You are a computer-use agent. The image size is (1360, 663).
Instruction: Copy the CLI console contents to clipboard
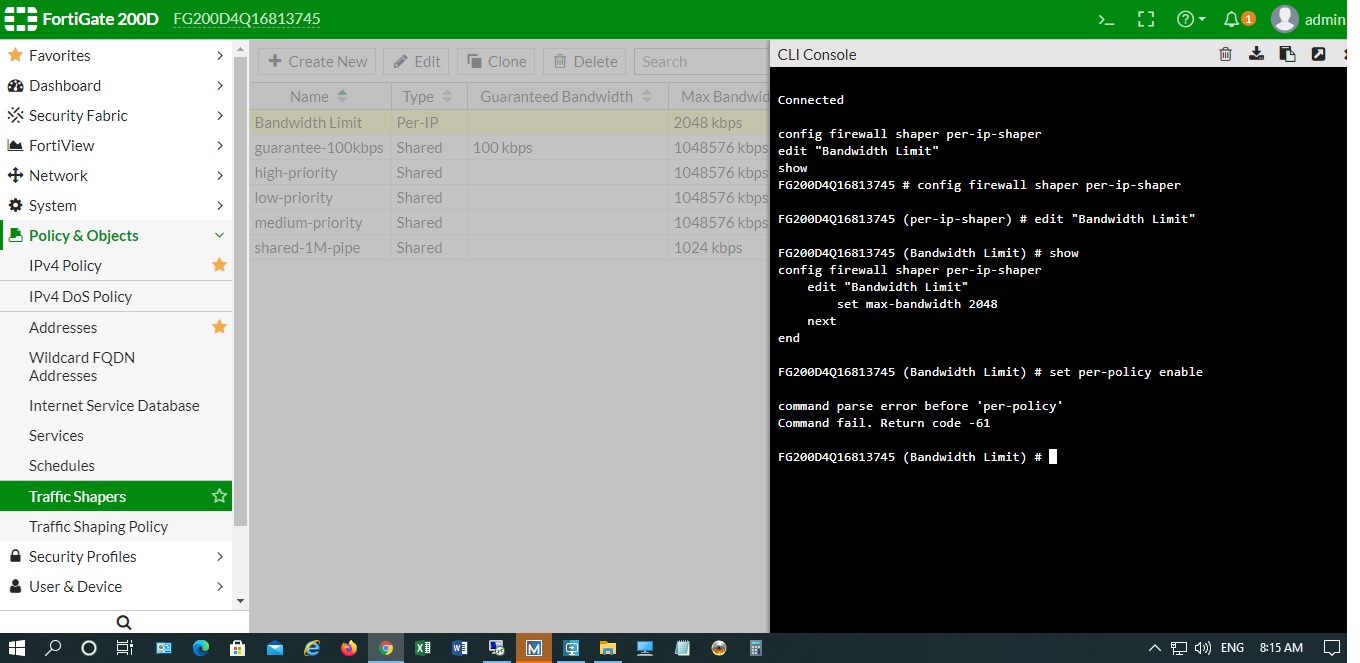1287,54
